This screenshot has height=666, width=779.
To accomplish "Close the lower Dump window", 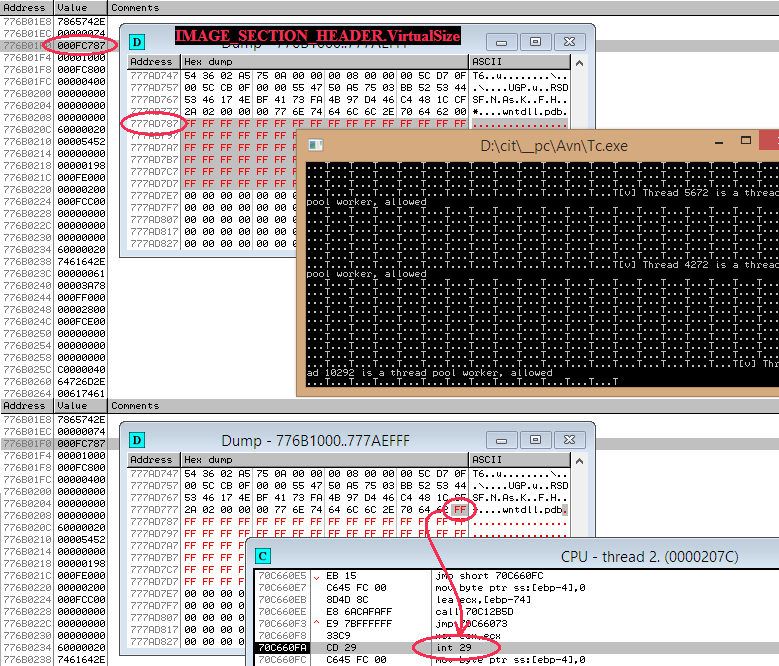I will click(571, 440).
